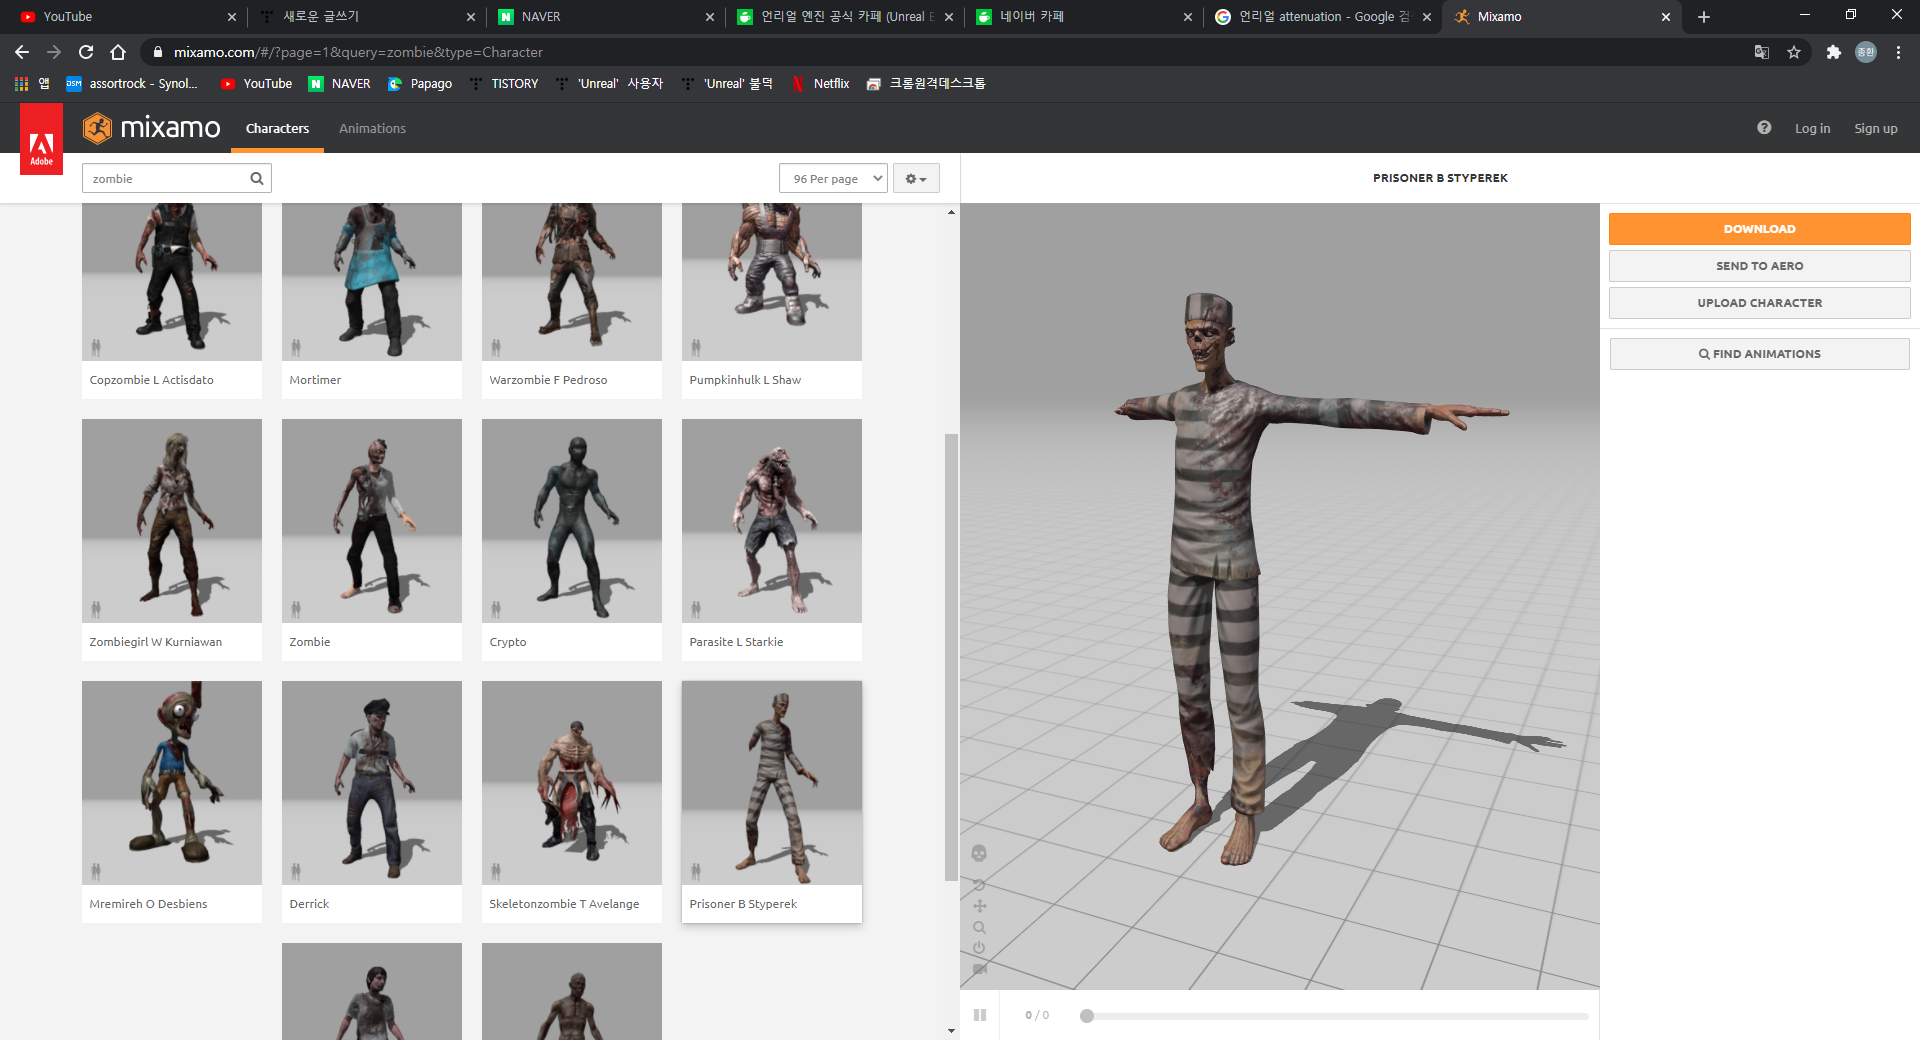Screen dimensions: 1920x1040
Task: Open the Chrome three-dot menu
Action: [x=1898, y=52]
